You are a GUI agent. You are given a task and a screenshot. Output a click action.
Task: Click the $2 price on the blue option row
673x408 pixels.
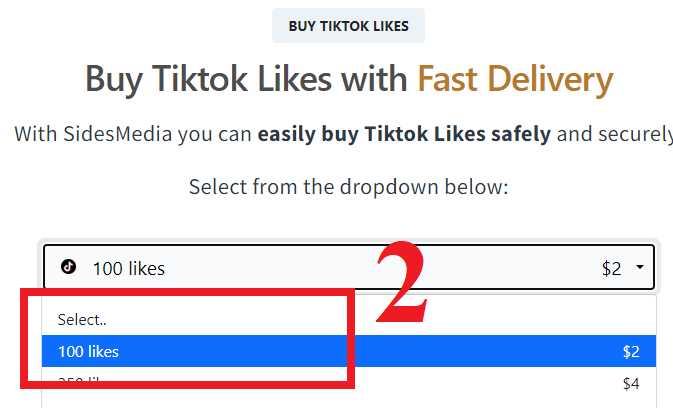click(631, 352)
